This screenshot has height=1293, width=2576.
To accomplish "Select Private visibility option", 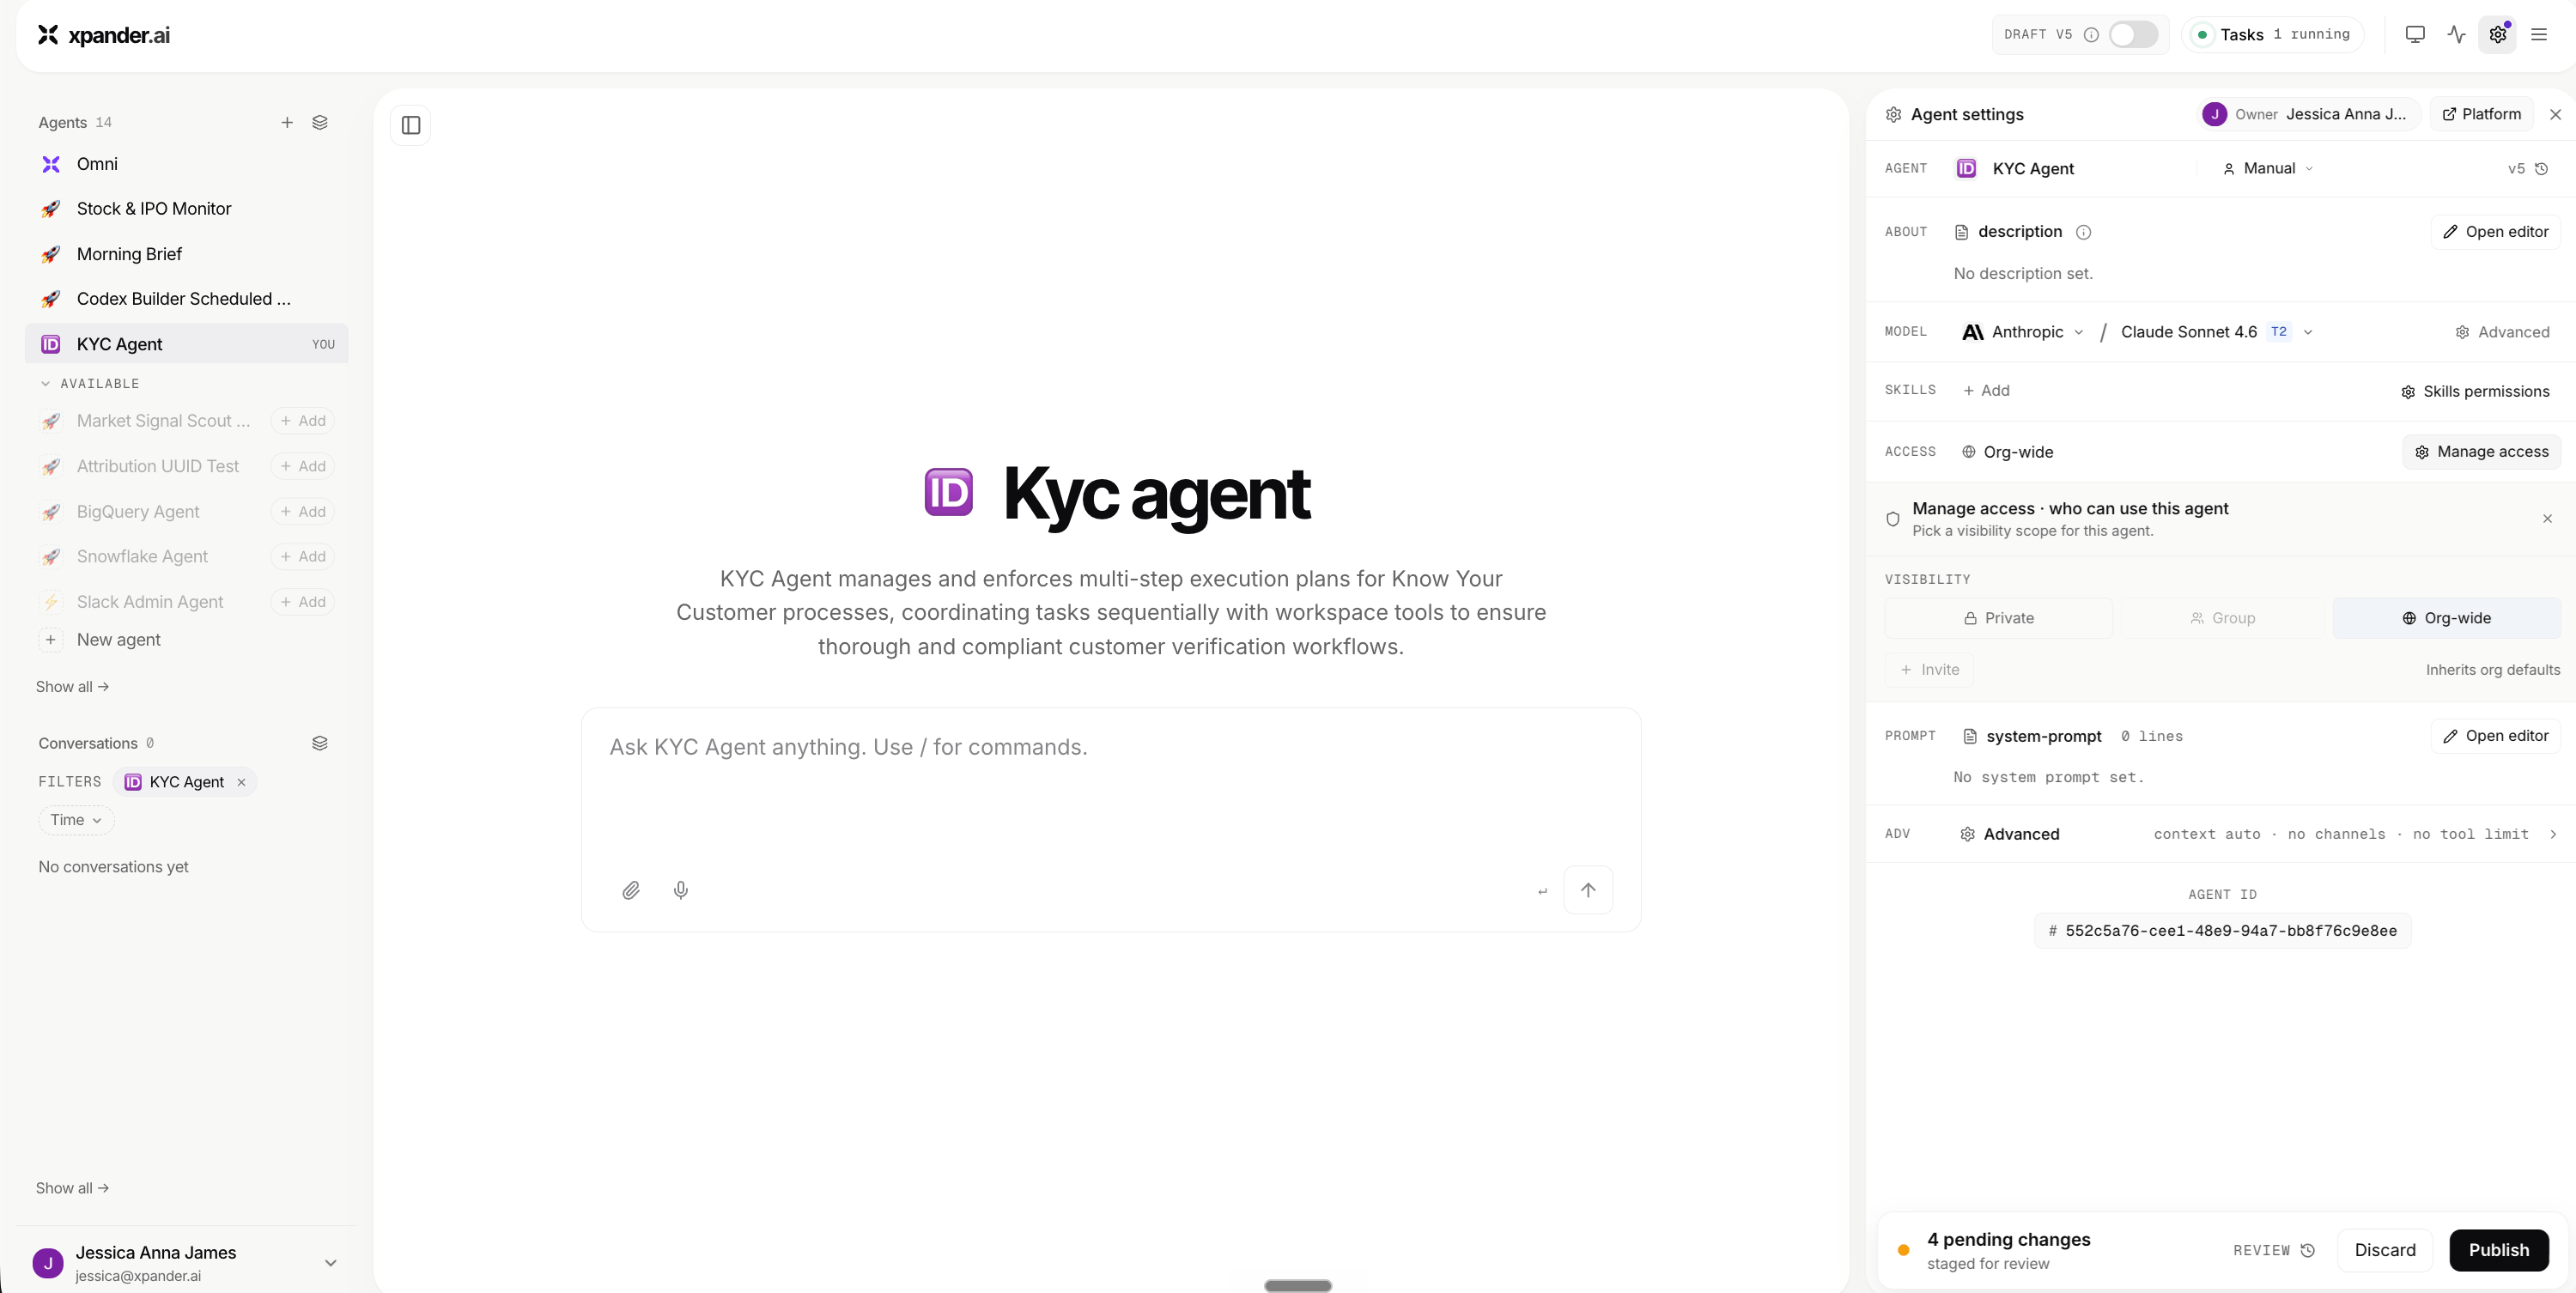I will coord(1999,618).
